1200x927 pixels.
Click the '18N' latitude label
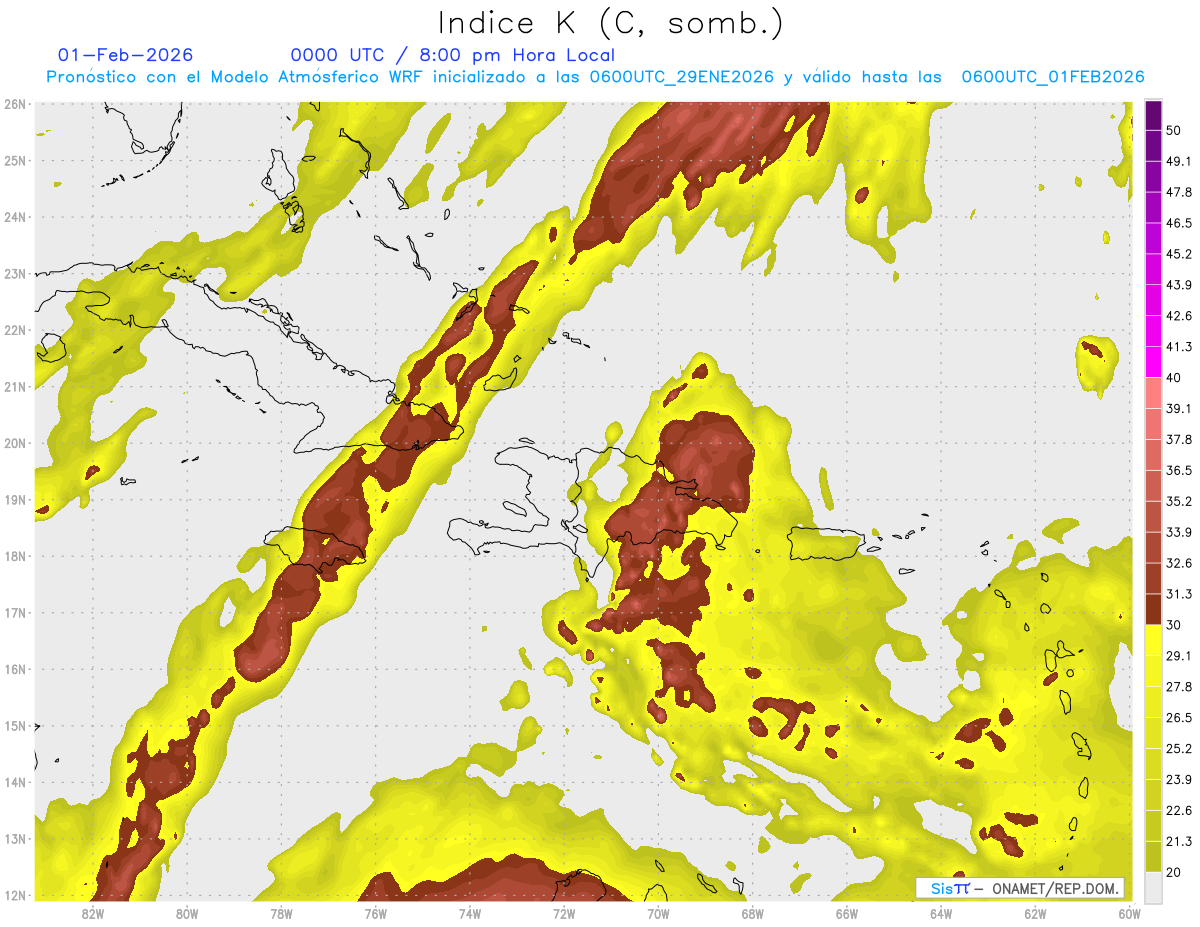tap(15, 556)
